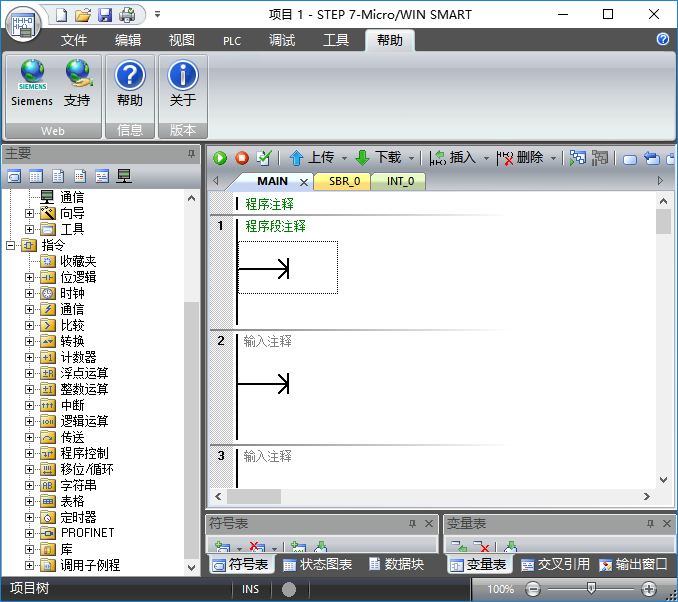The width and height of the screenshot is (678, 602).
Task: Click the Print icon in quick access toolbar
Action: pos(127,15)
